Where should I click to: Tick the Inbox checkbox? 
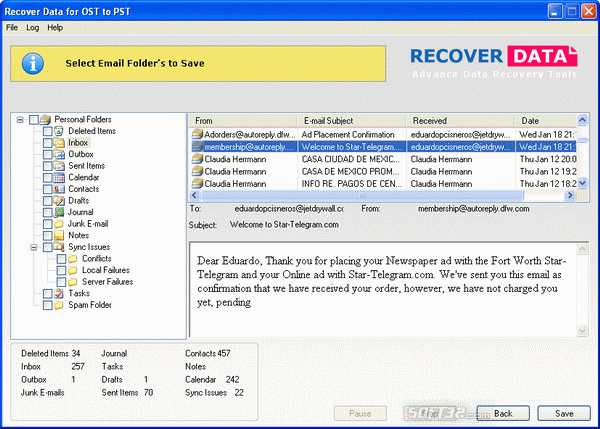[47, 143]
